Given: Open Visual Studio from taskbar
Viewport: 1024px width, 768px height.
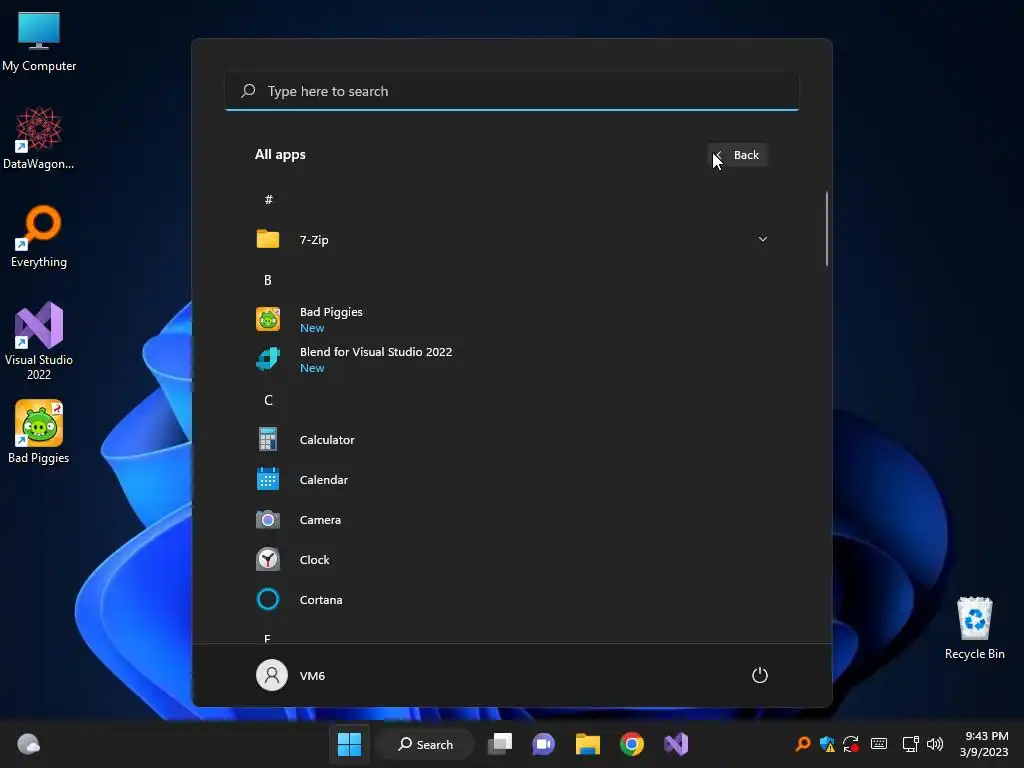Looking at the screenshot, I should pyautogui.click(x=676, y=744).
